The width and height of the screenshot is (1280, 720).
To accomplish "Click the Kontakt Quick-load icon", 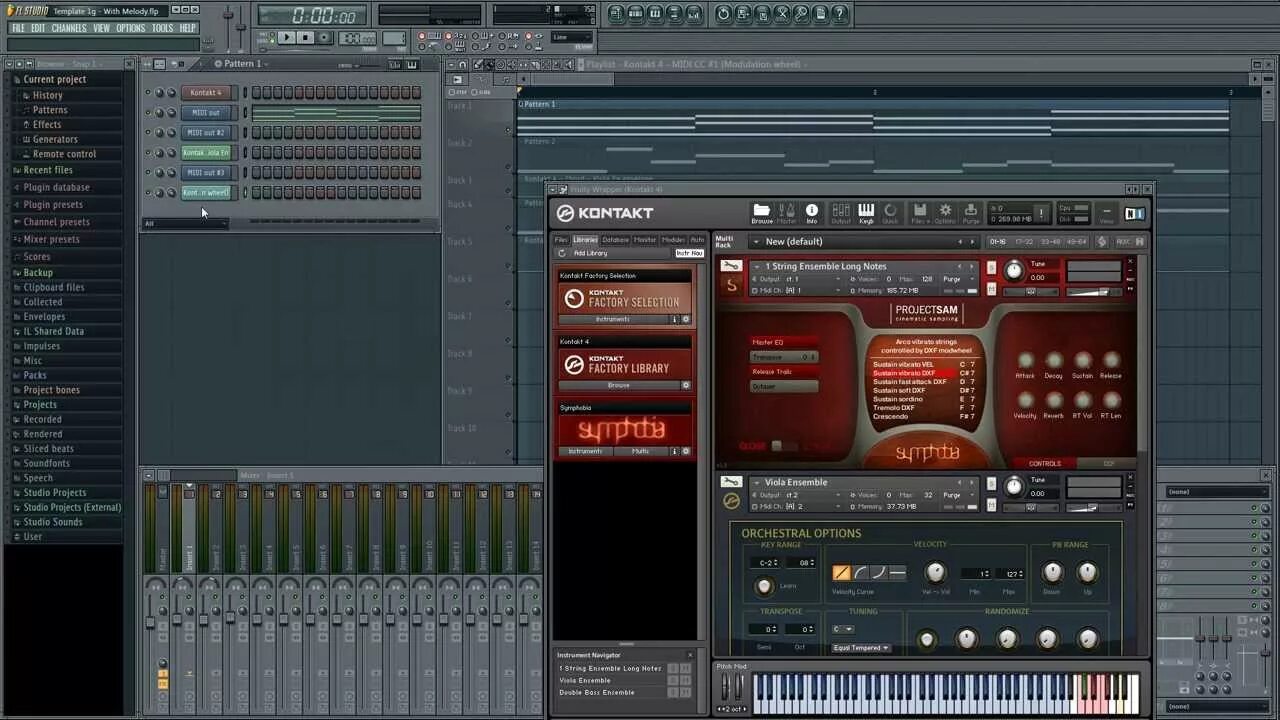I will 890,211.
